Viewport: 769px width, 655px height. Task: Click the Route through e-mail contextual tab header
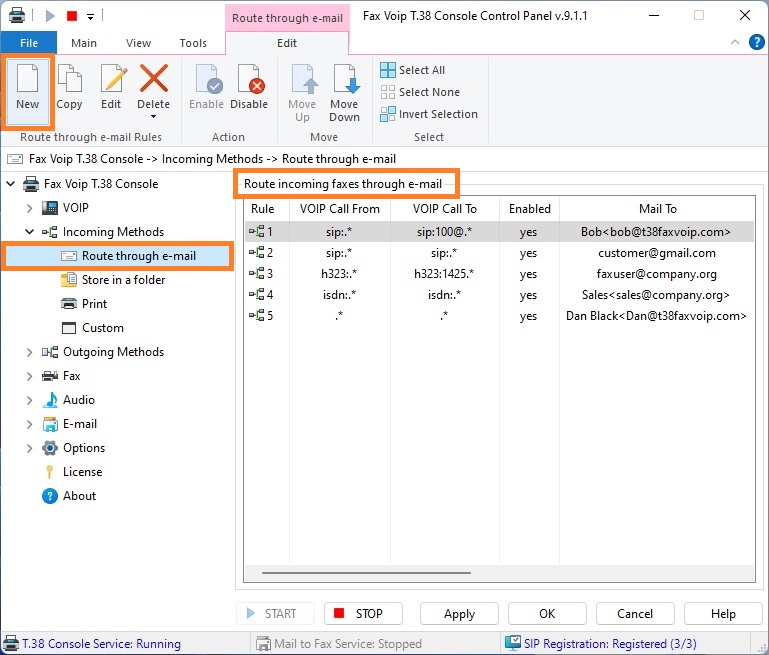[287, 18]
